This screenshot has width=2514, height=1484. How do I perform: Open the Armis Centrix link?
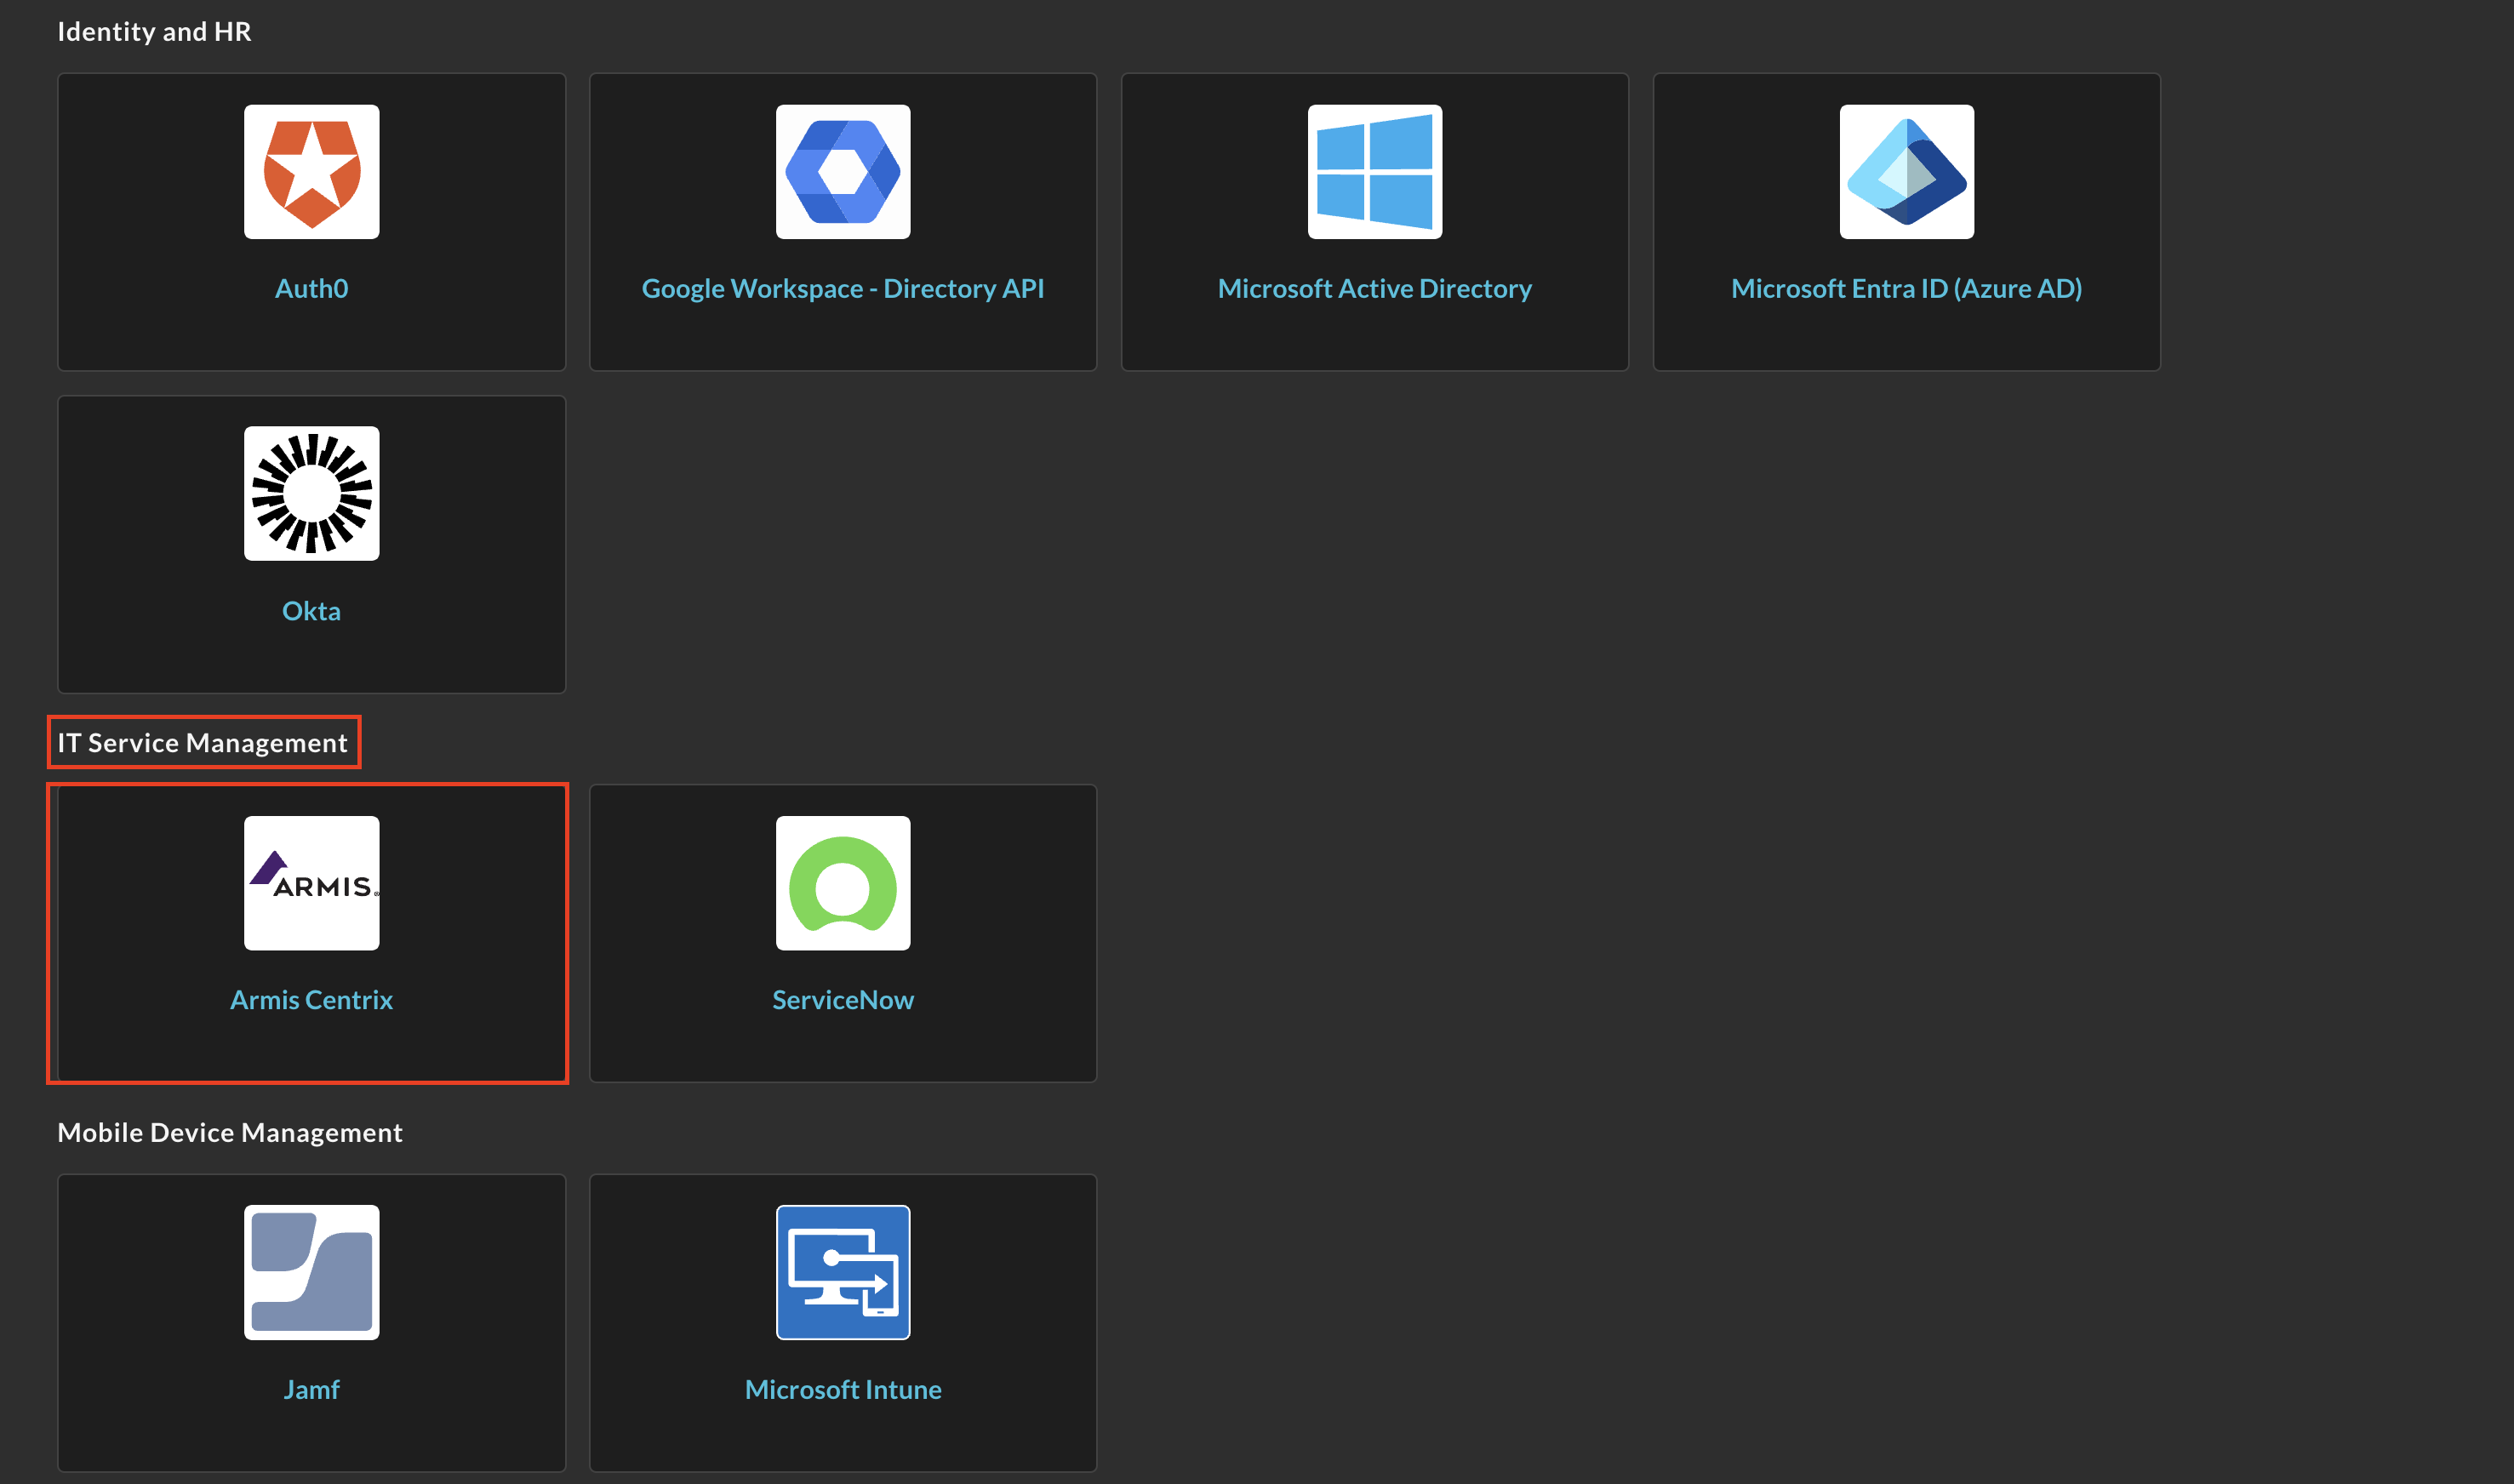click(311, 1000)
